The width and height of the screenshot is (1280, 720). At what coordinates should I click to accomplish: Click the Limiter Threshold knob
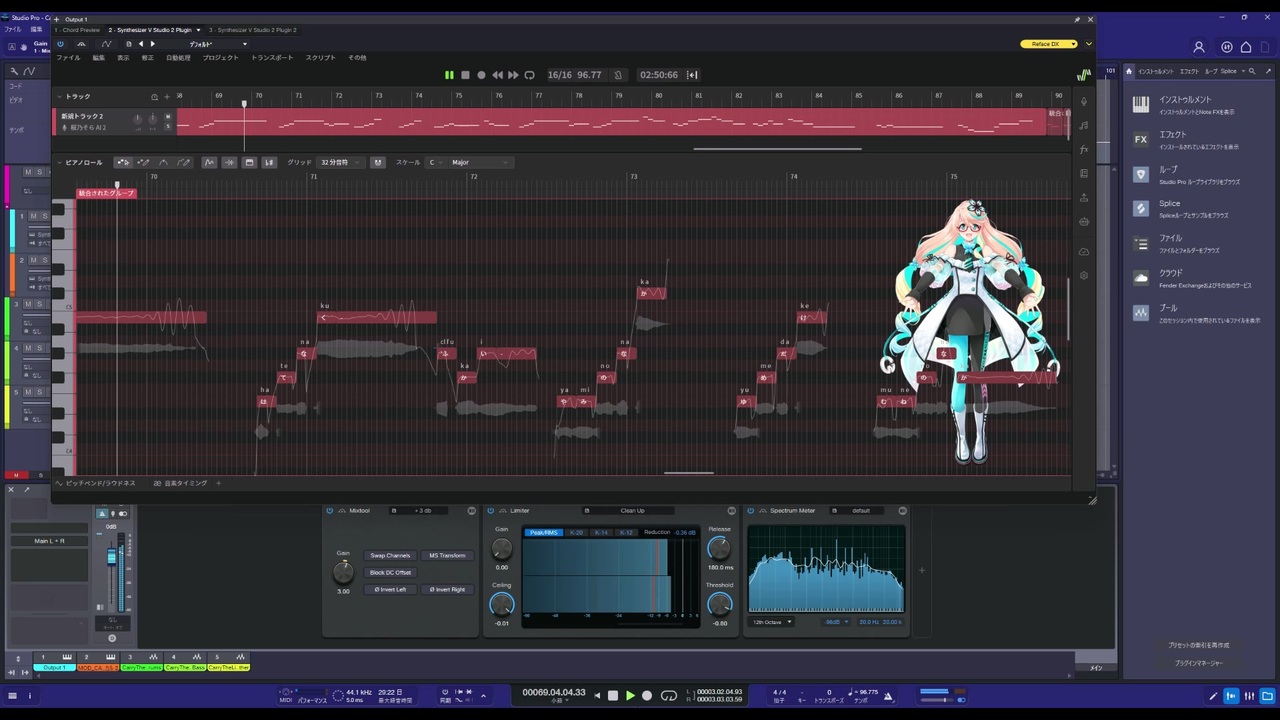point(719,604)
